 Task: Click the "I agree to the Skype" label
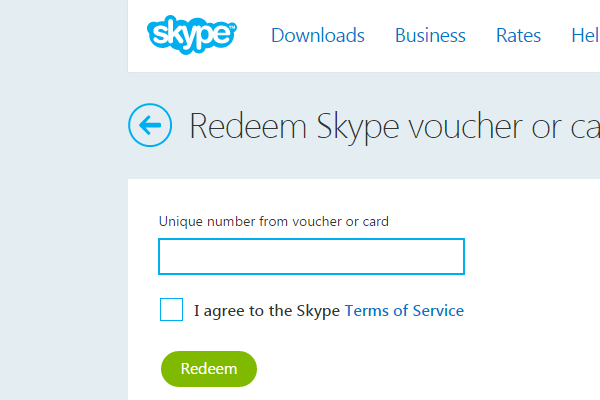coord(267,310)
